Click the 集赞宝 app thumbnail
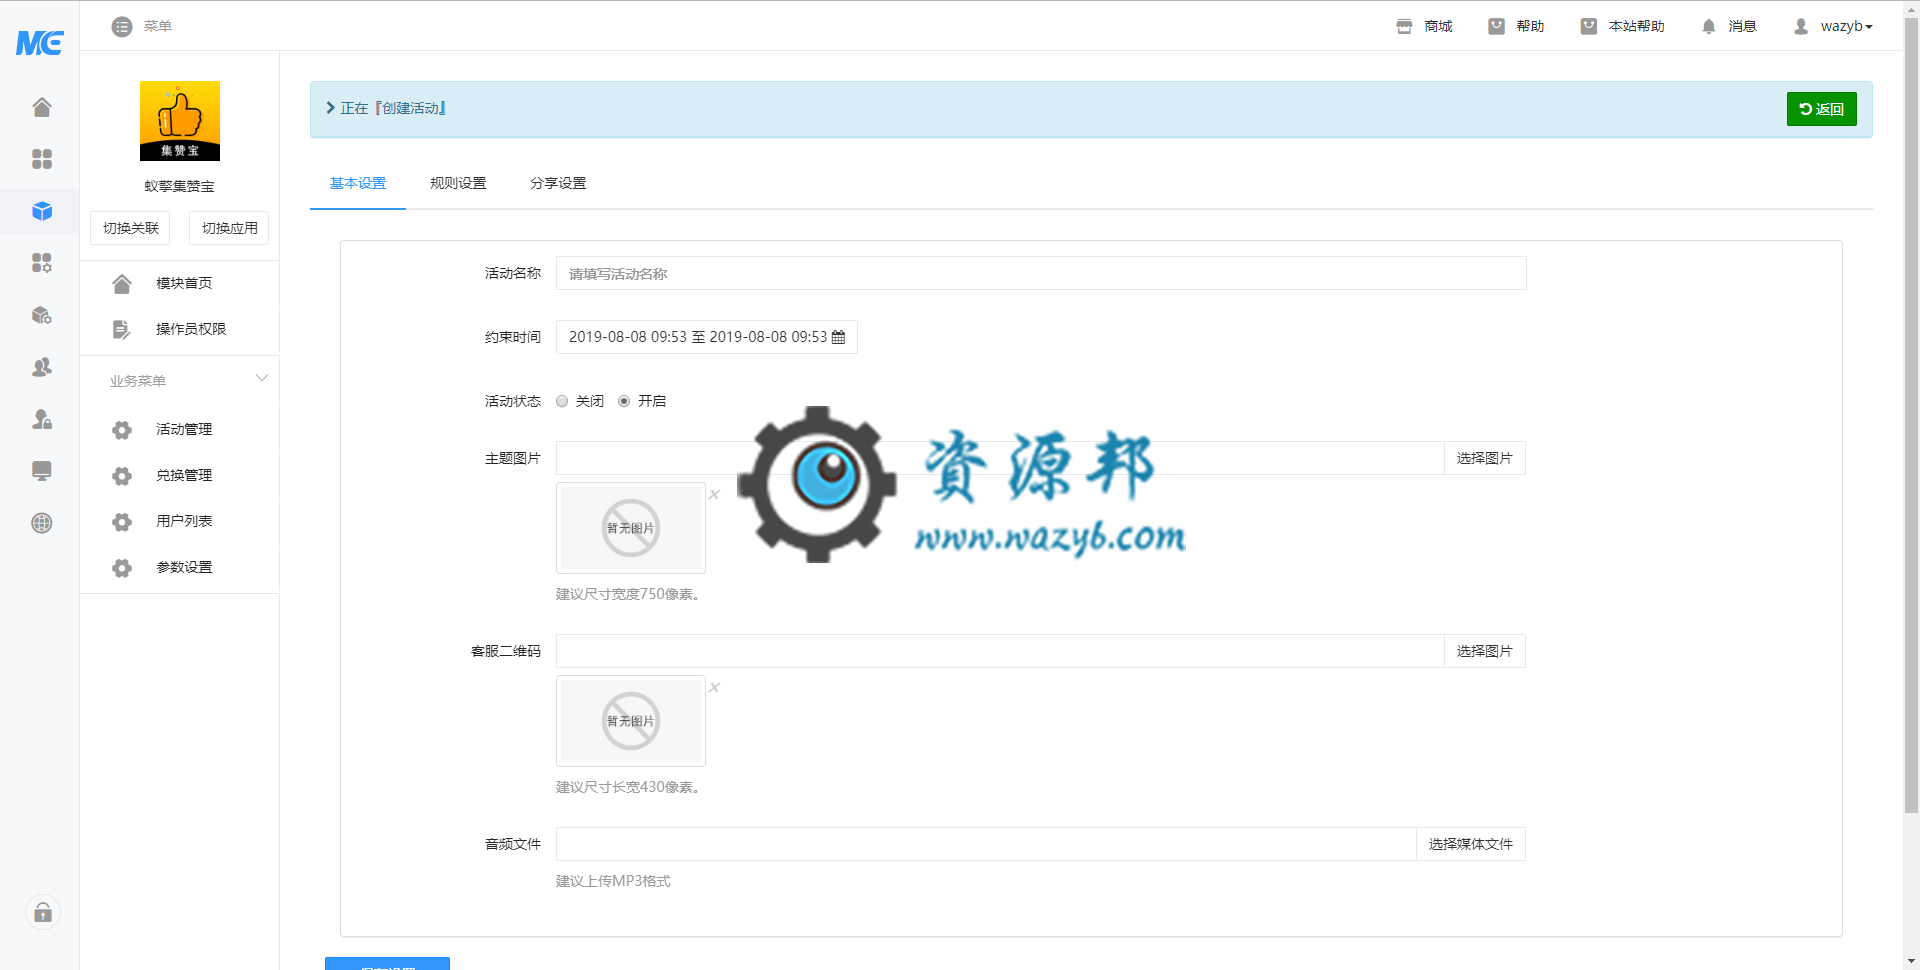1920x970 pixels. click(180, 121)
